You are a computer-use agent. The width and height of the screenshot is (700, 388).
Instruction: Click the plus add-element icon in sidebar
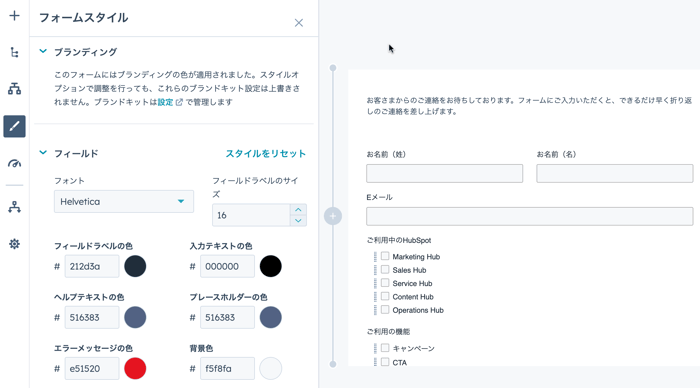[14, 16]
